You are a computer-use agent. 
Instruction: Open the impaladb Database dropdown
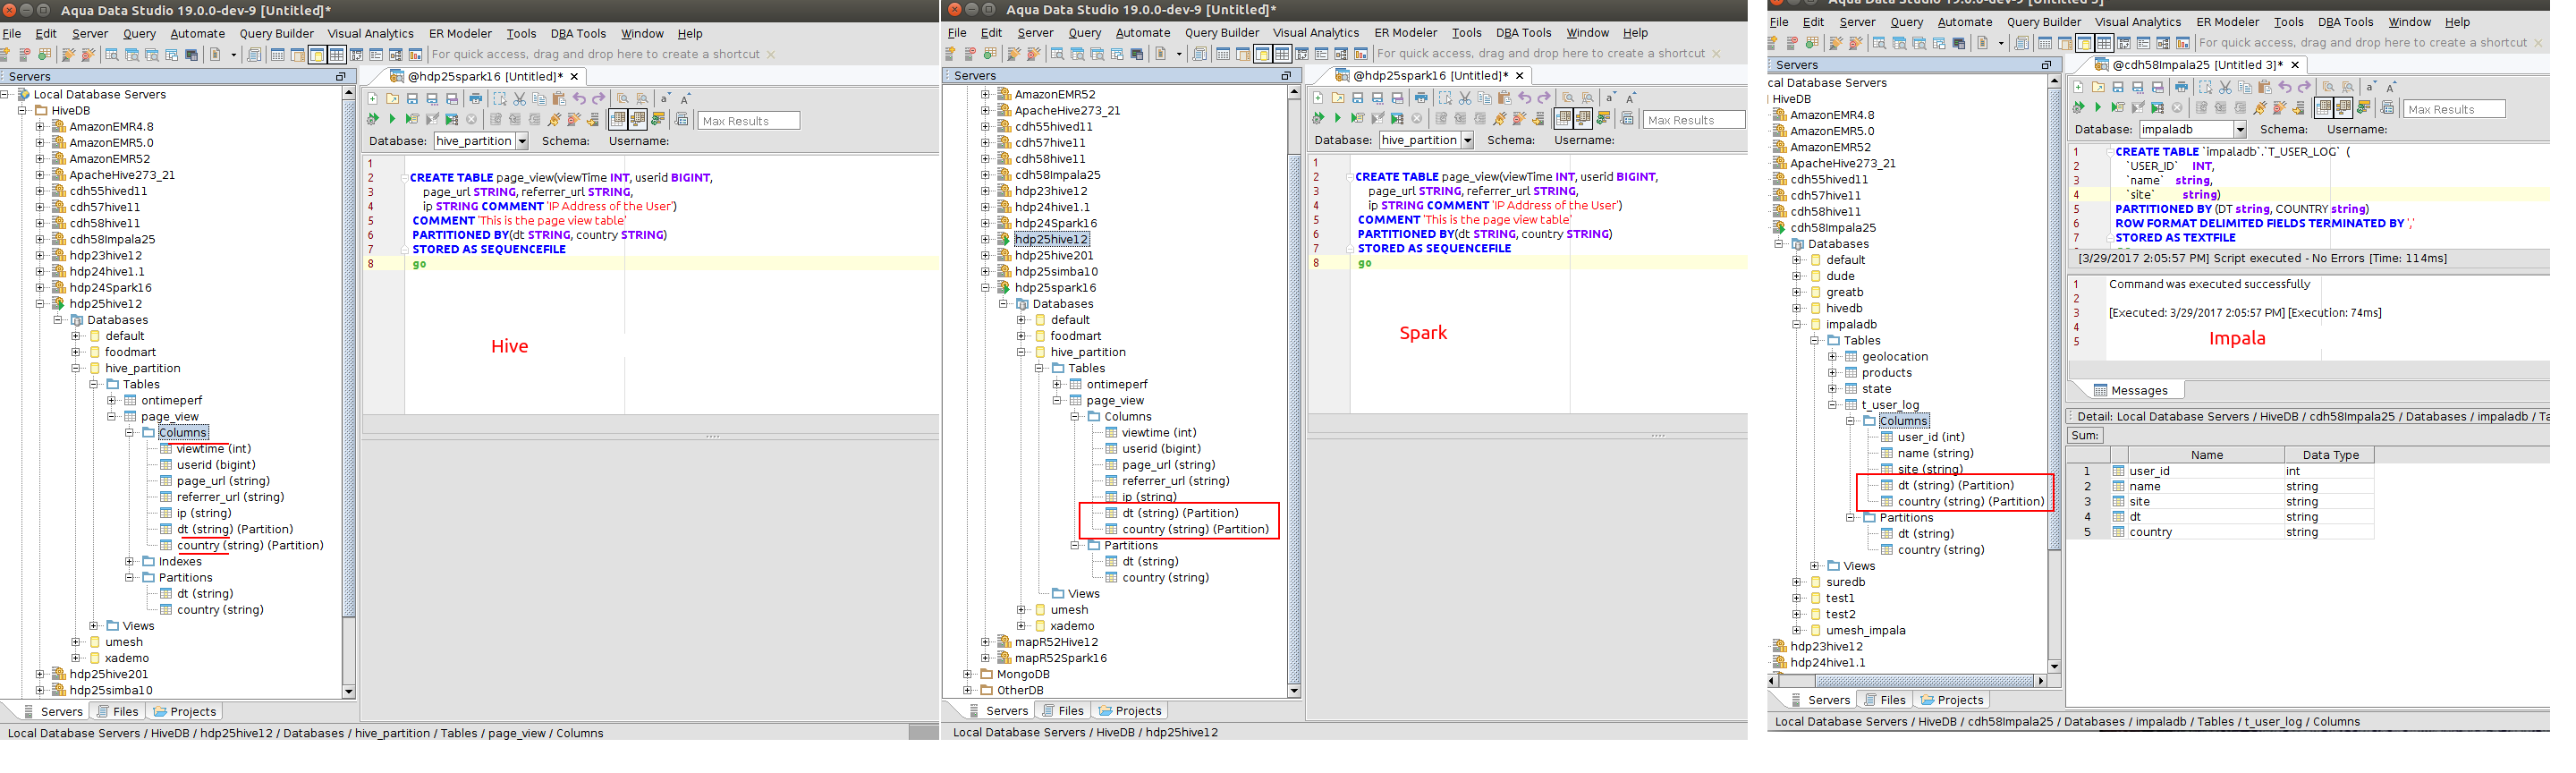tap(2240, 130)
